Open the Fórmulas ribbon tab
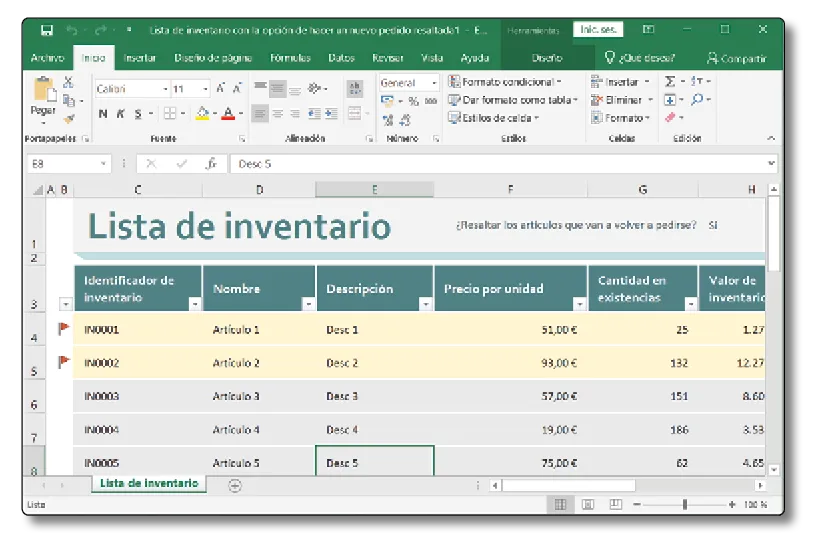Viewport: 823px width, 543px height. pos(290,58)
